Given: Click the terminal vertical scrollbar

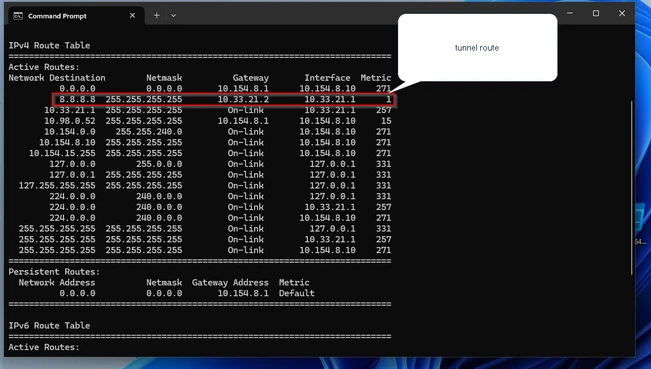Looking at the screenshot, I should coord(631,187).
